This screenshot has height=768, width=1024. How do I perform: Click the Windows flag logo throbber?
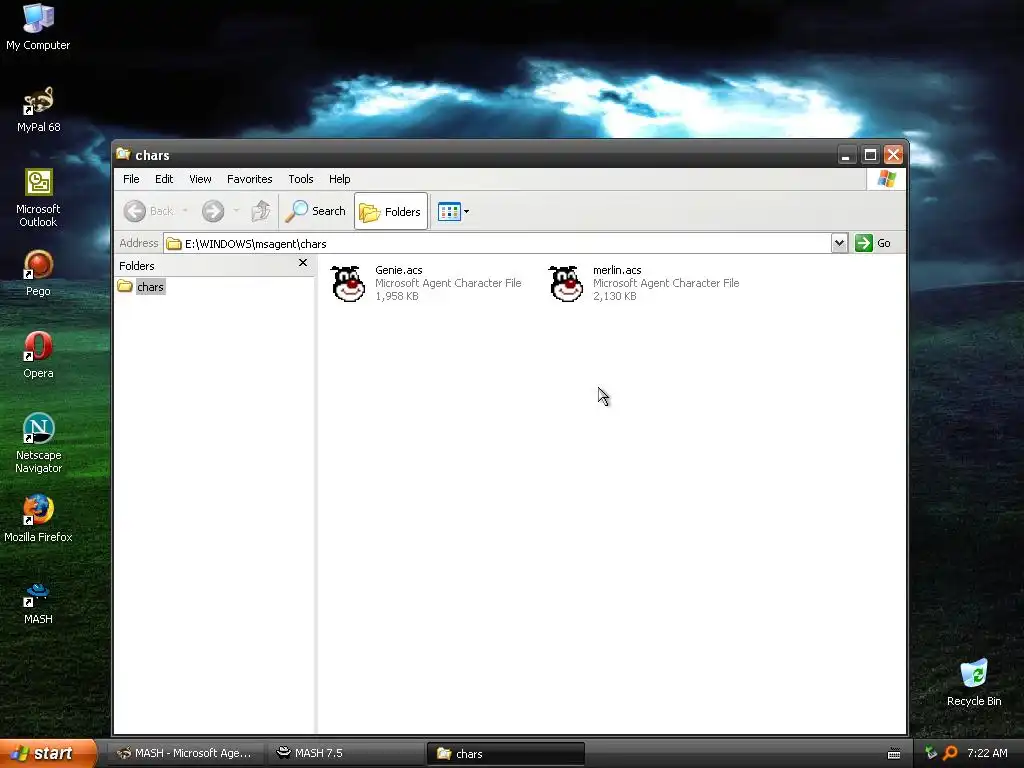click(886, 179)
